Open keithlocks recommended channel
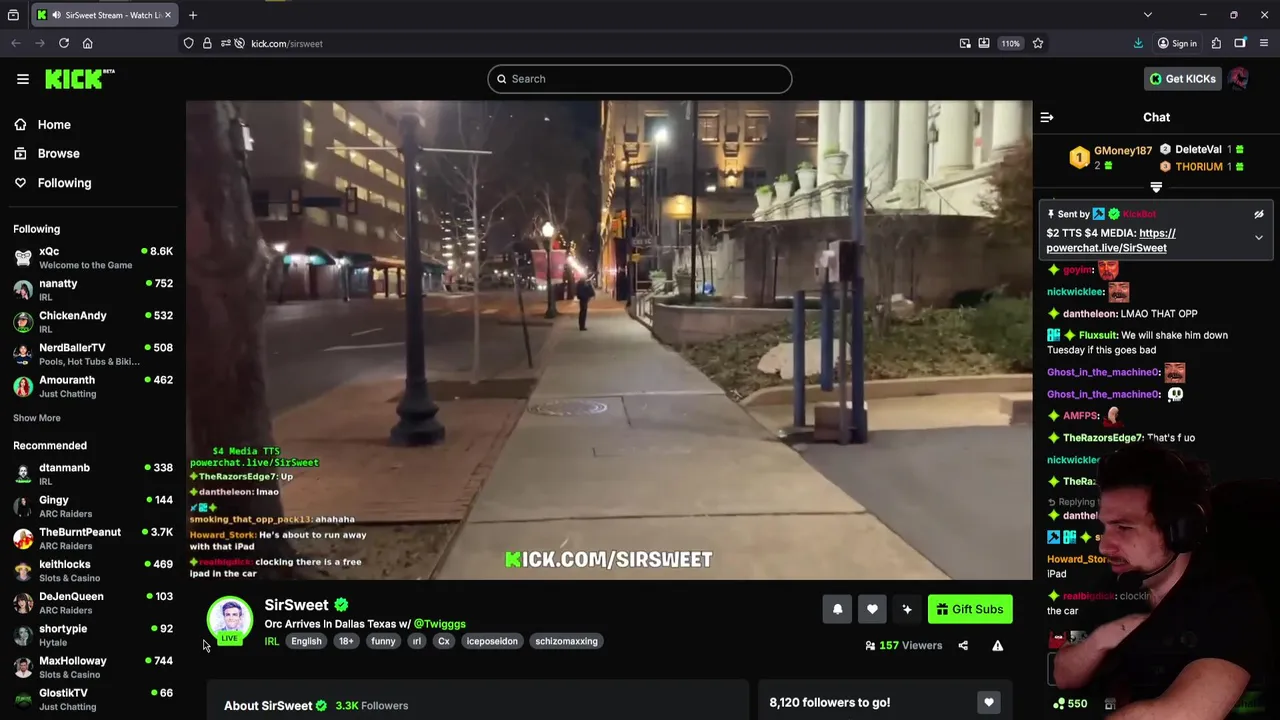This screenshot has height=720, width=1280. (x=93, y=571)
